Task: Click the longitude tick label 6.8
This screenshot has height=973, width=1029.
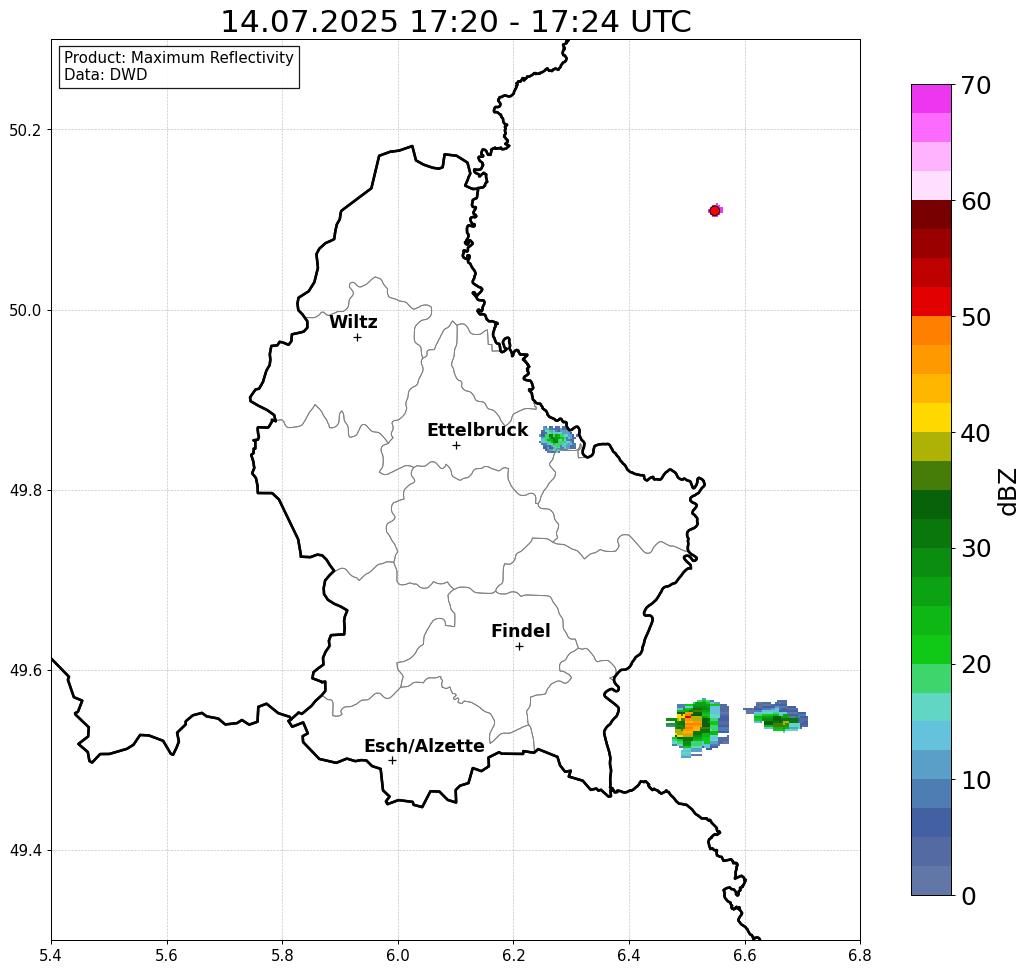Action: point(860,956)
